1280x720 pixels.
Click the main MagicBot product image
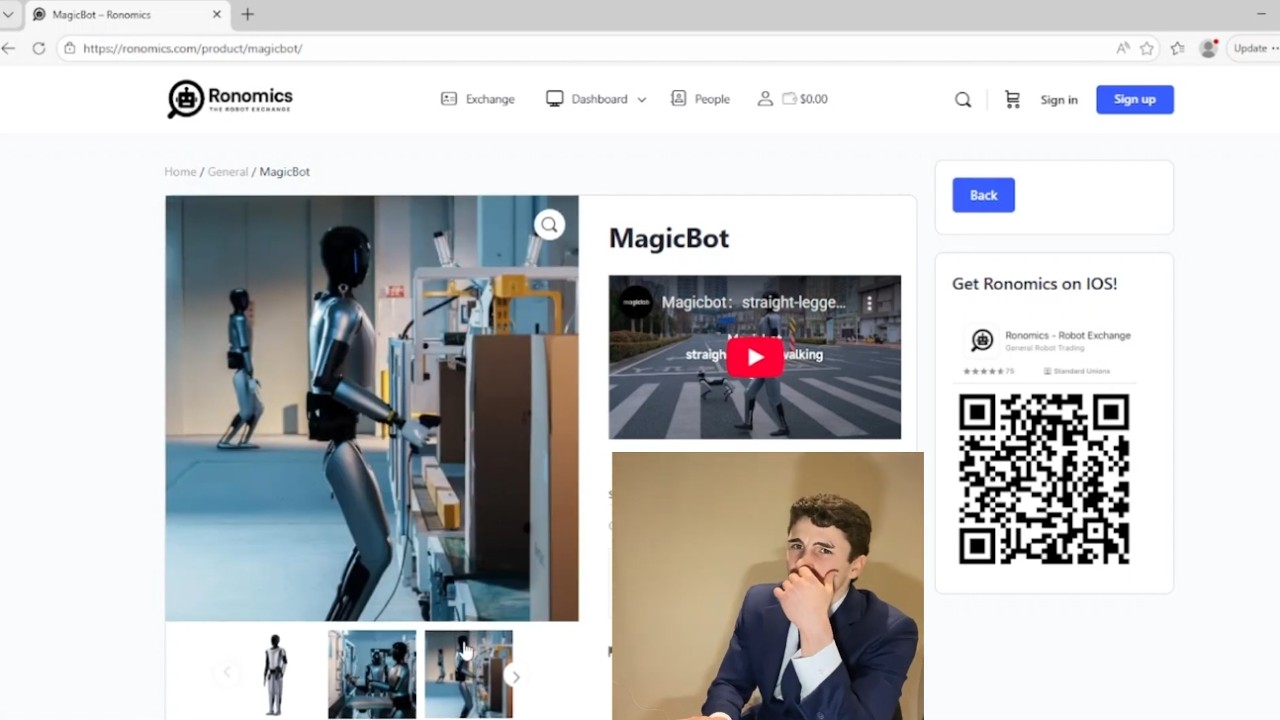(x=372, y=408)
